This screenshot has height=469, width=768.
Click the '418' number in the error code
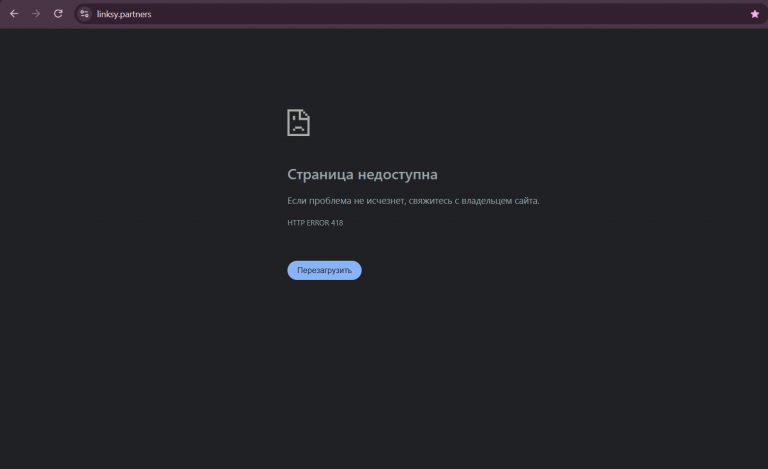click(x=337, y=223)
